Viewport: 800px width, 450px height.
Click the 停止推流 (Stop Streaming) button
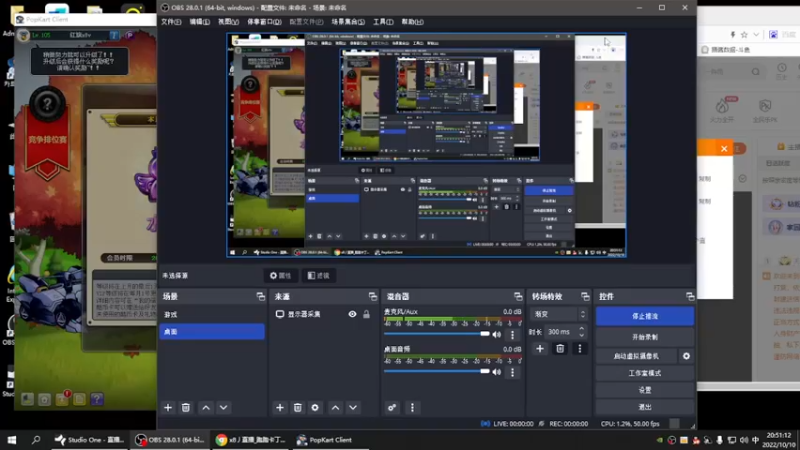pos(645,316)
